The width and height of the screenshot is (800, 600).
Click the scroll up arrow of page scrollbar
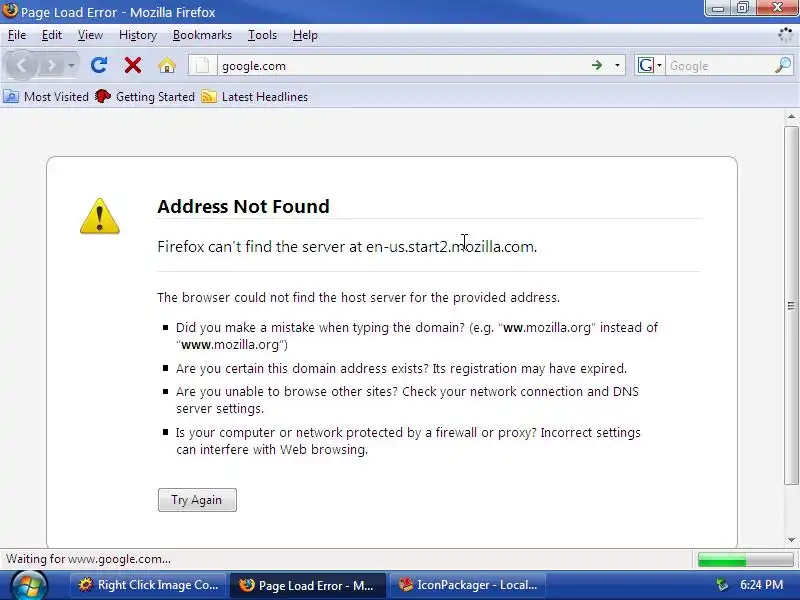(x=791, y=117)
